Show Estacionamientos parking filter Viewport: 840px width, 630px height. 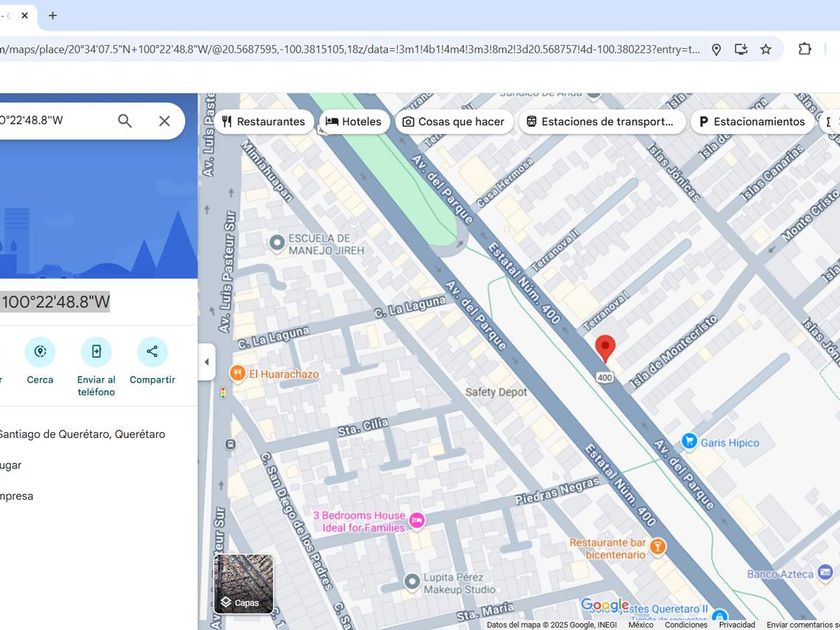pos(751,122)
